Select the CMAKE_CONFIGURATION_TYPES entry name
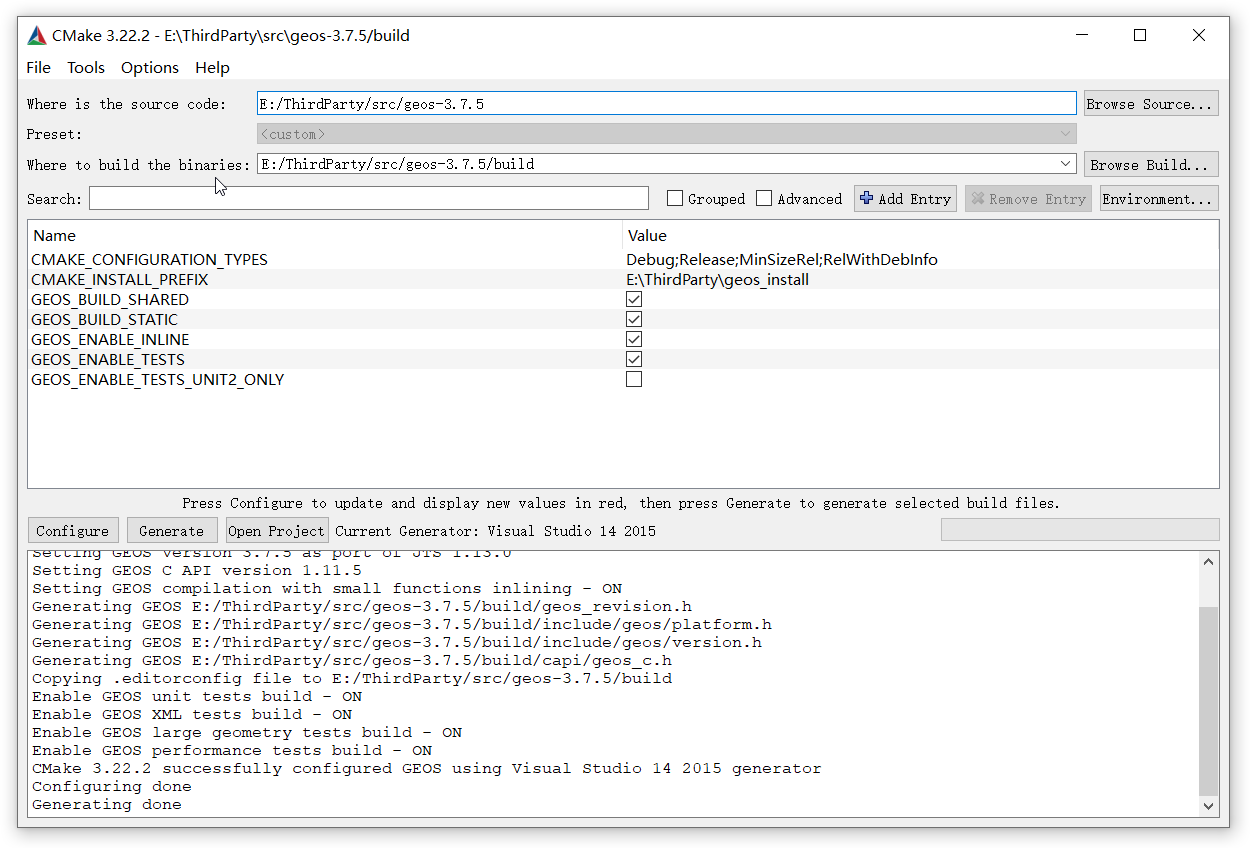The height and width of the screenshot is (848, 1250). point(149,259)
